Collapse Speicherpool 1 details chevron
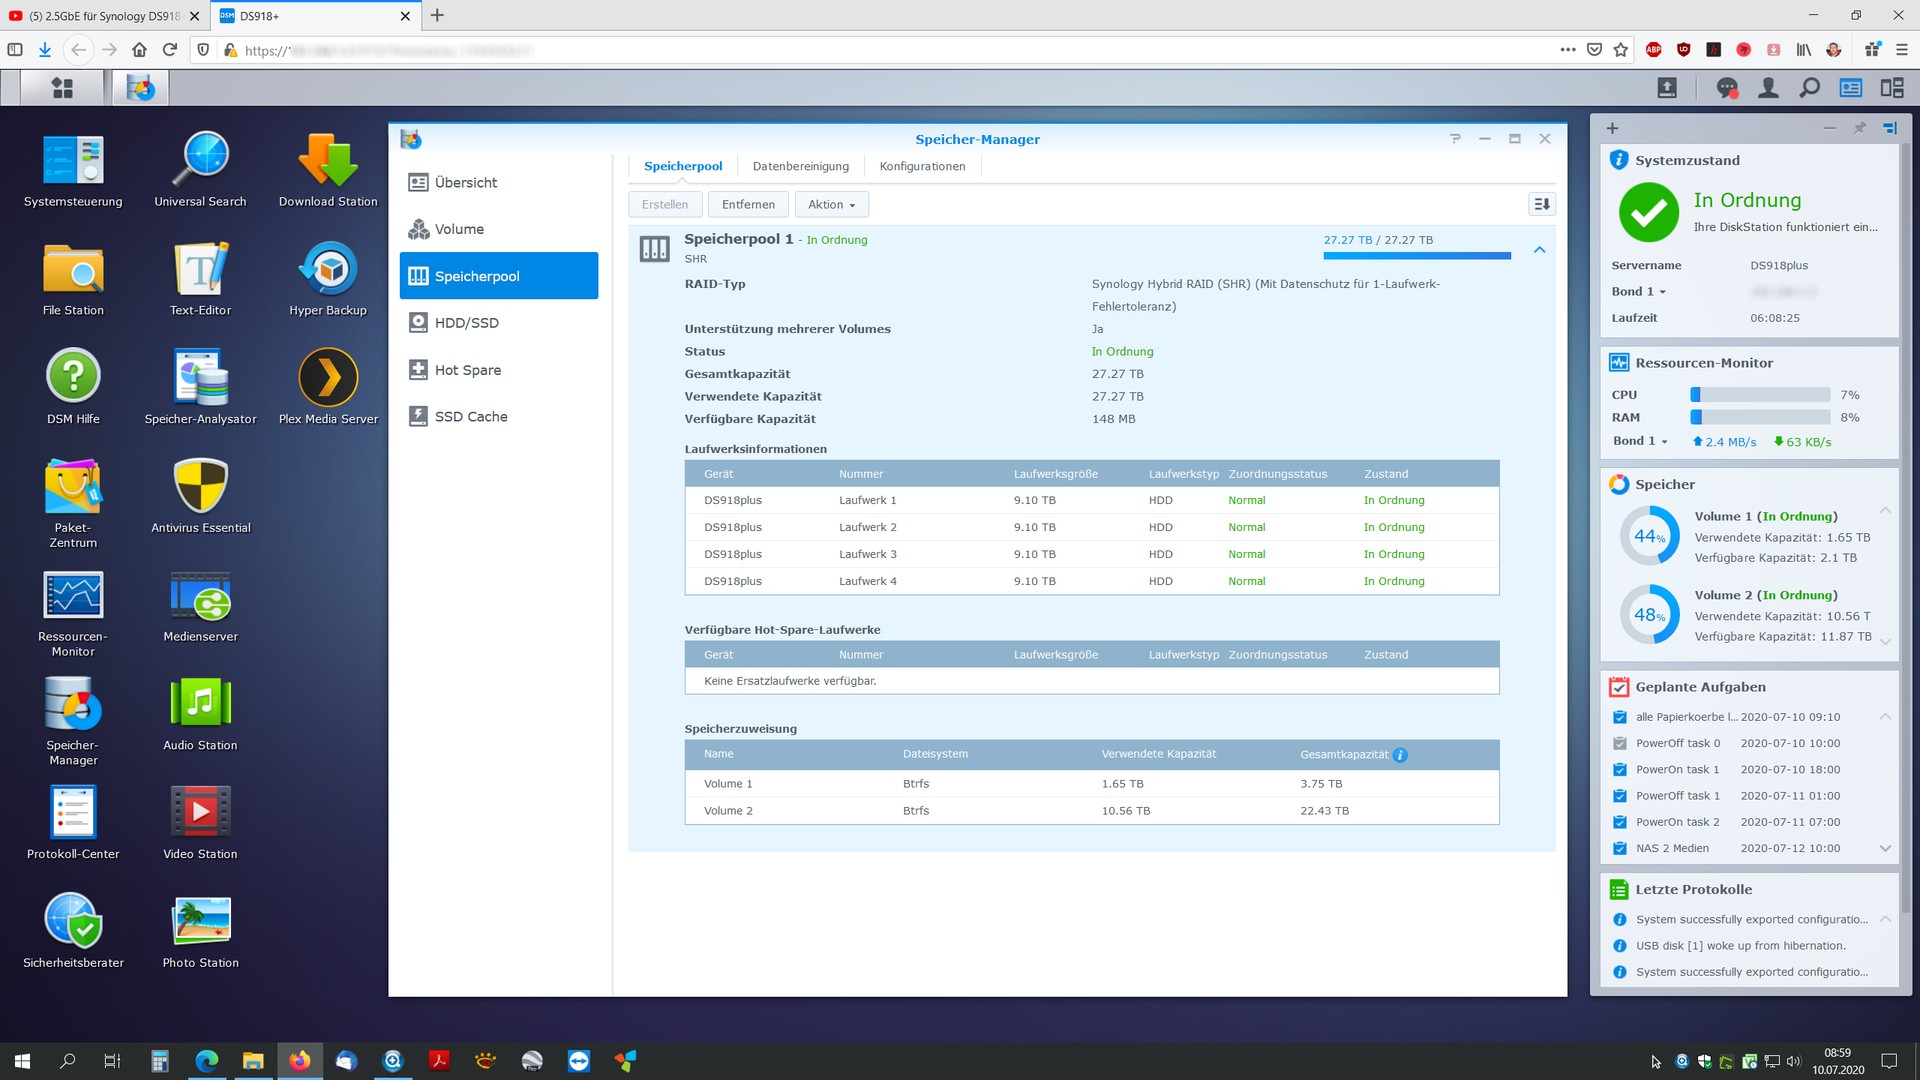The height and width of the screenshot is (1080, 1920). 1539,249
